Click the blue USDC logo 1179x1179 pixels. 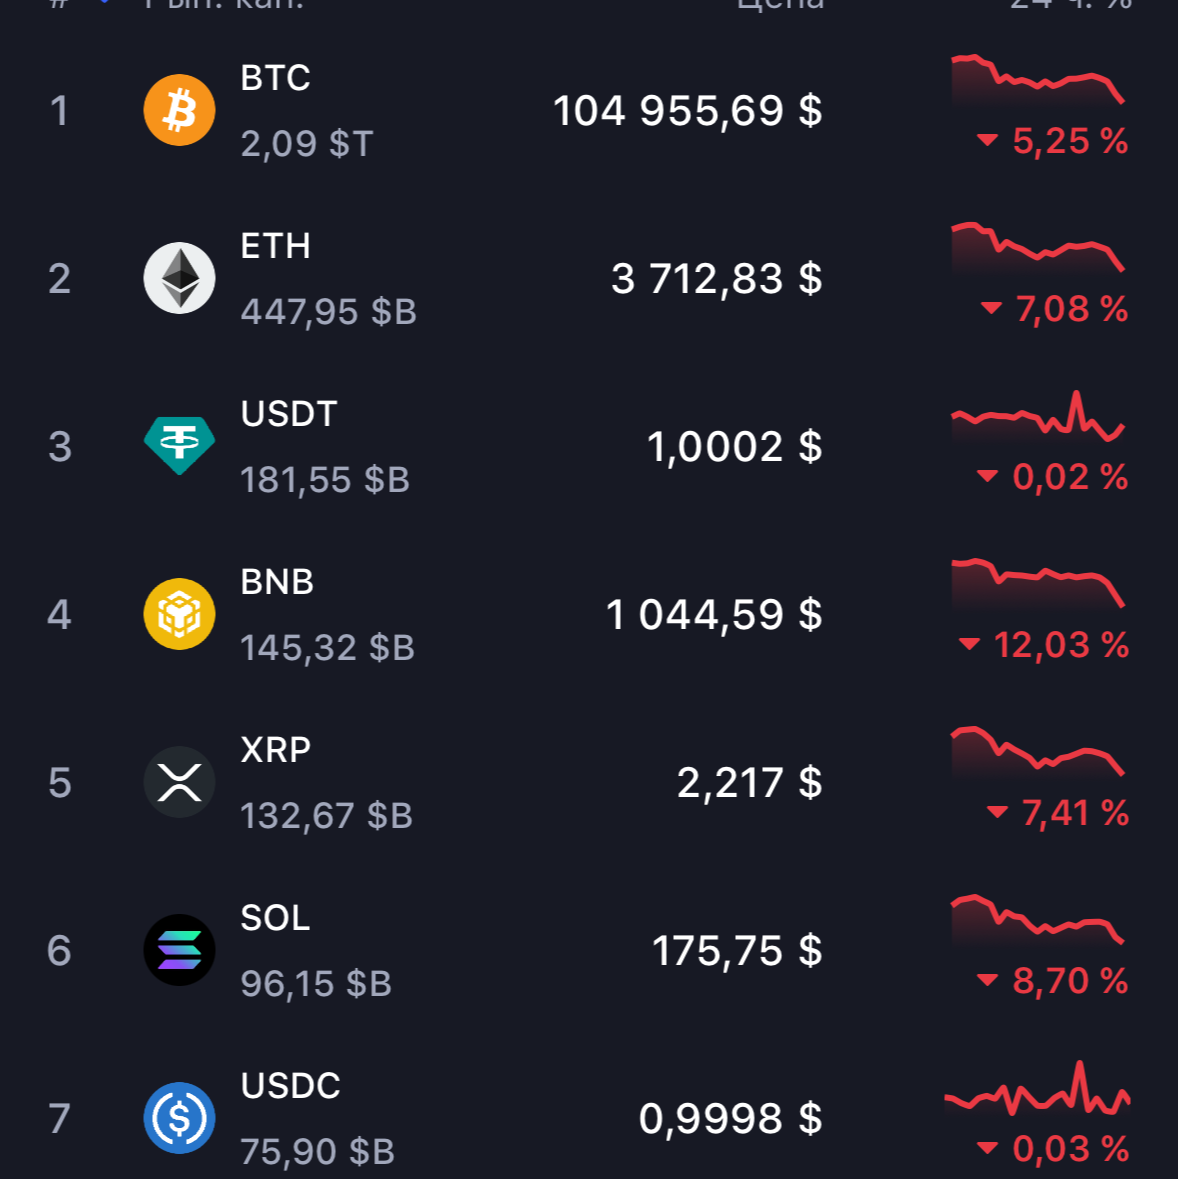click(x=179, y=1118)
